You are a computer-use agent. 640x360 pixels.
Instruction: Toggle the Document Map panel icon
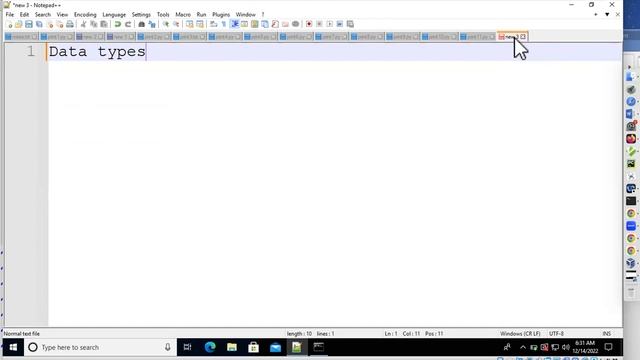(255, 24)
